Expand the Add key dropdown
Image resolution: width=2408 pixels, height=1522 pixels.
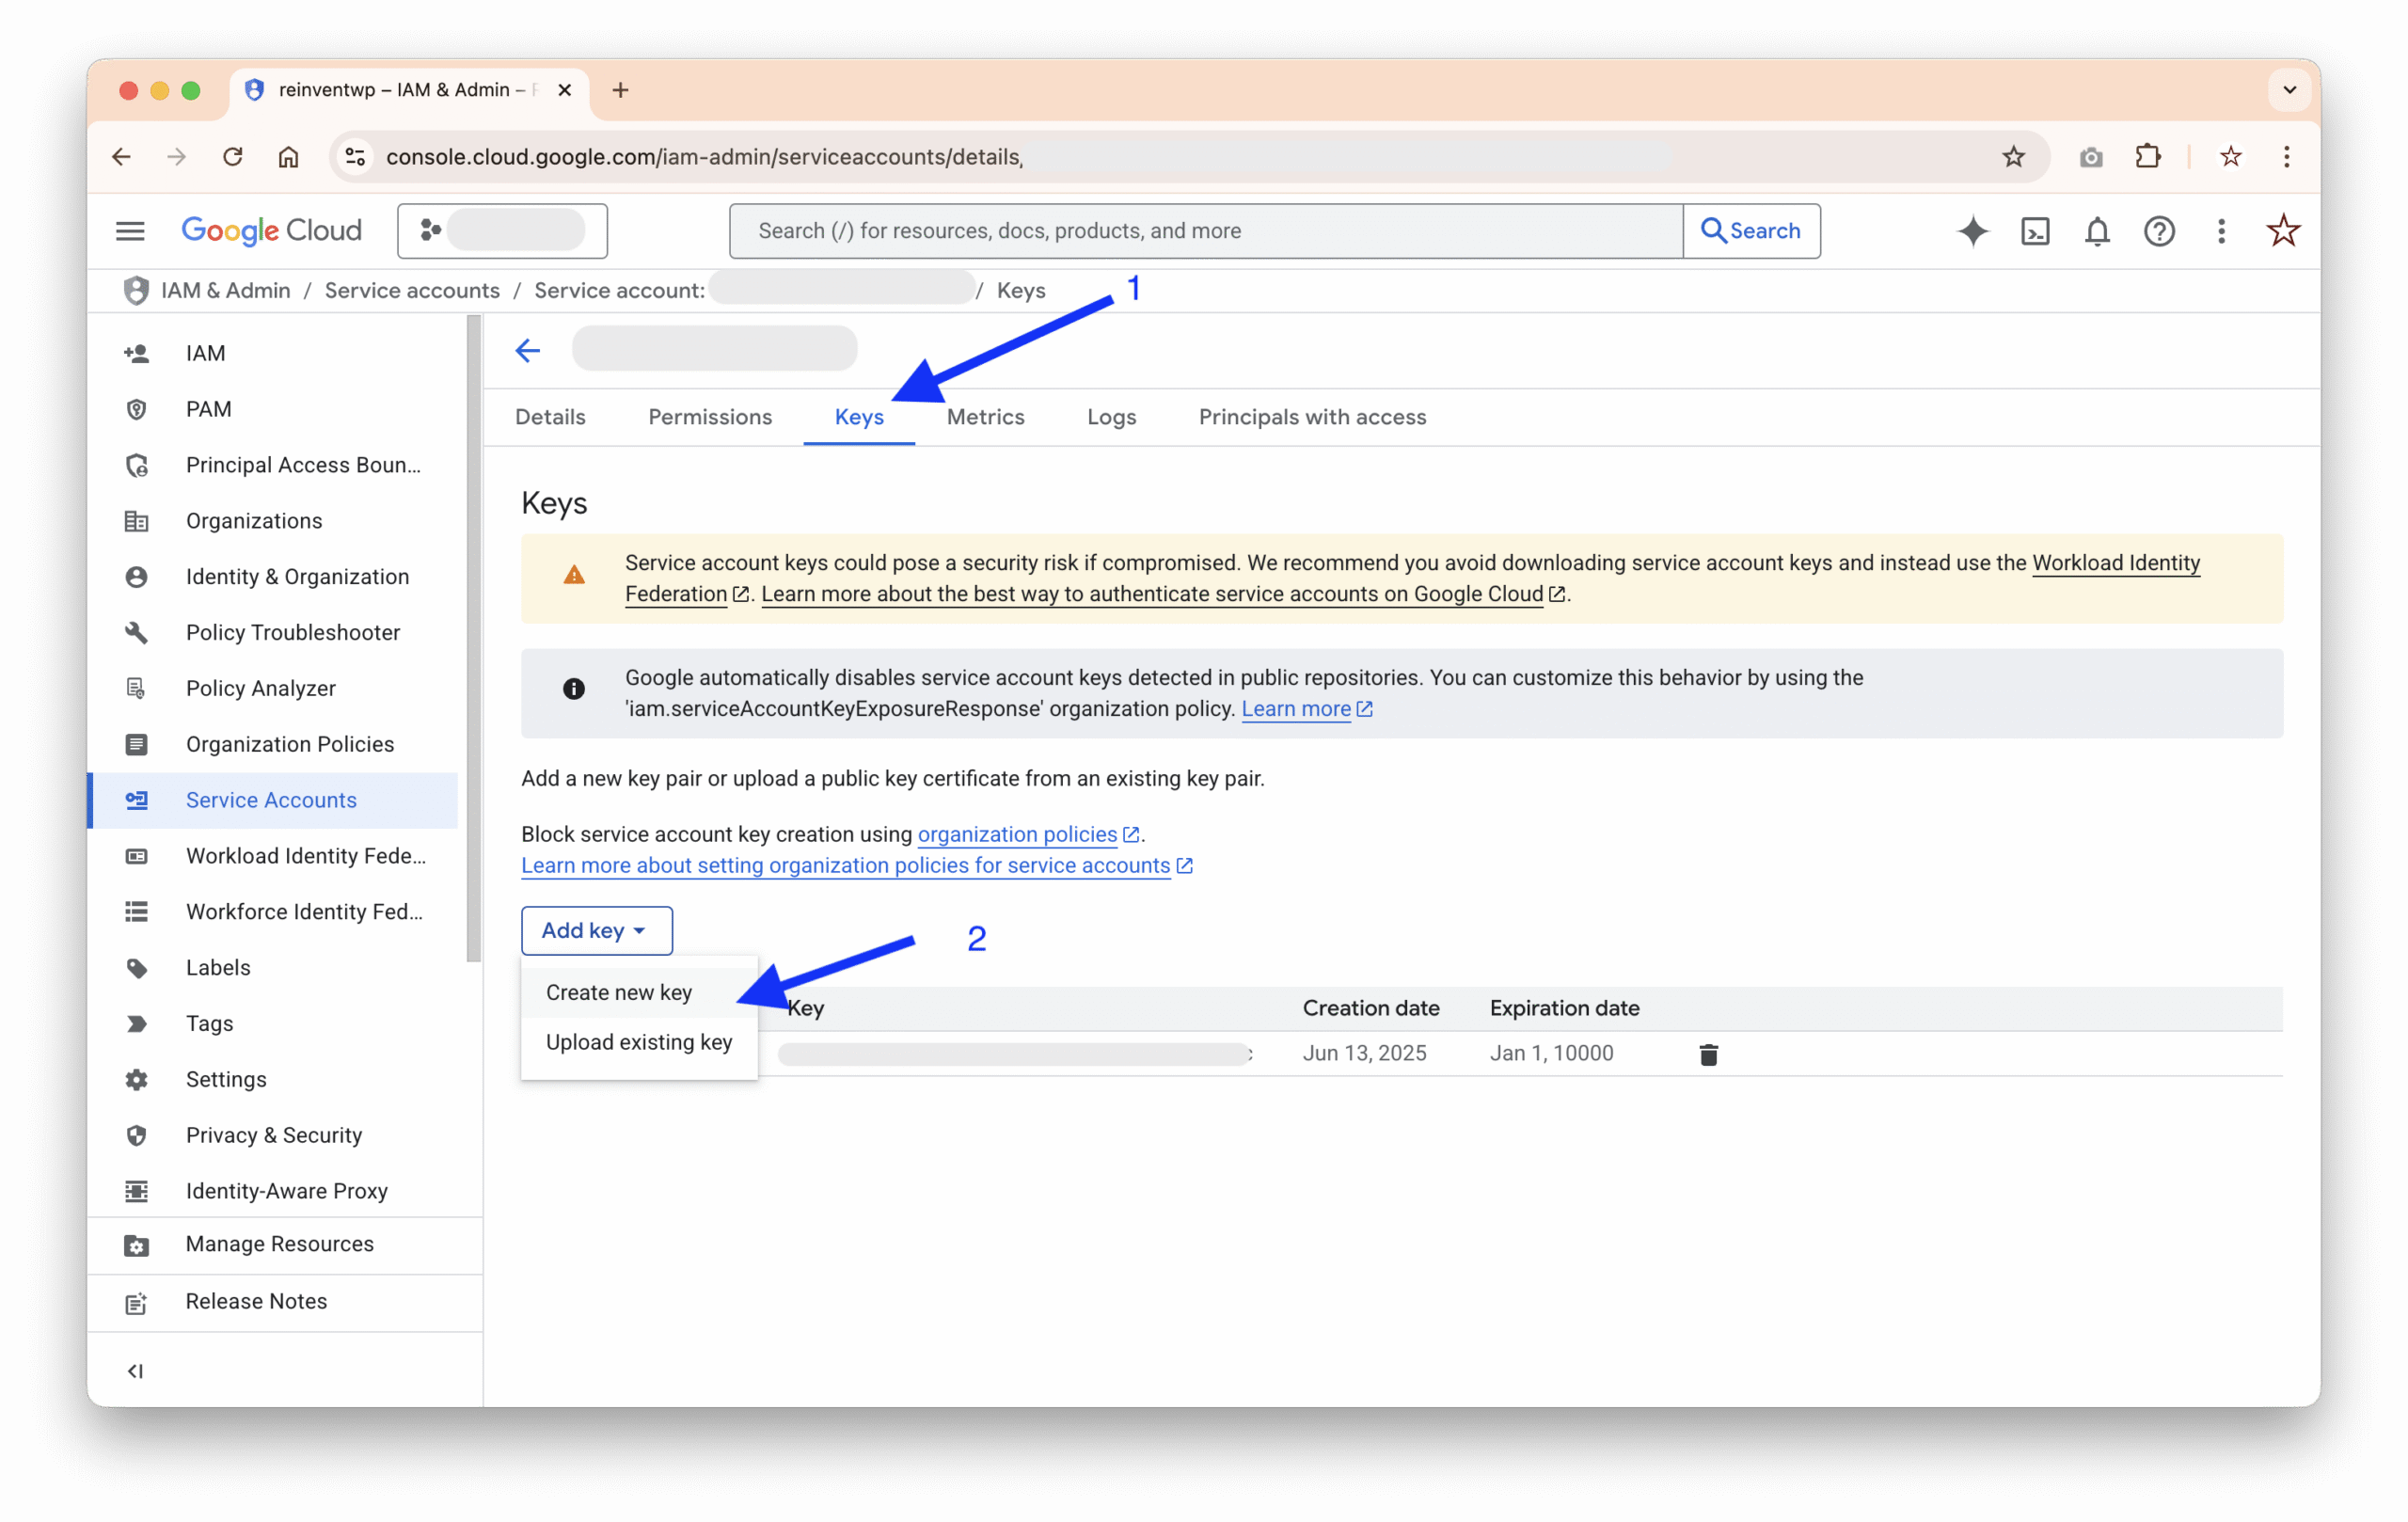(596, 930)
